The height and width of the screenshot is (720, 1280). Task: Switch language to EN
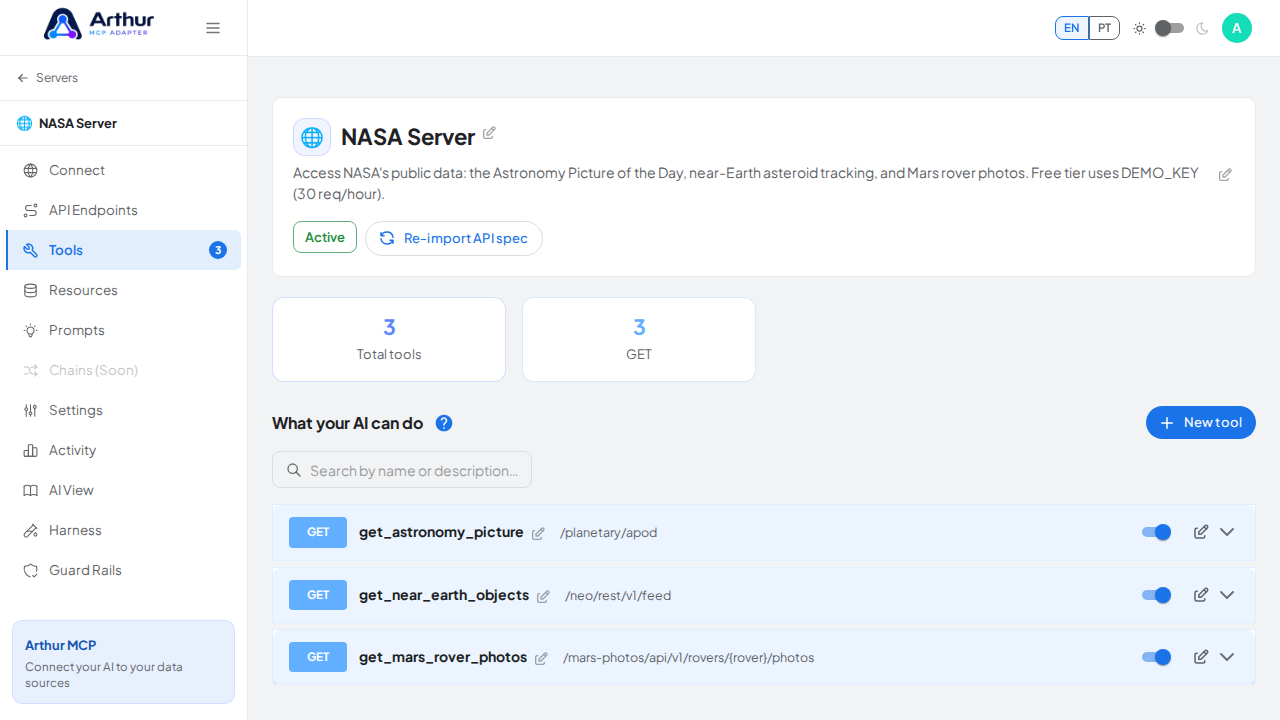1072,28
